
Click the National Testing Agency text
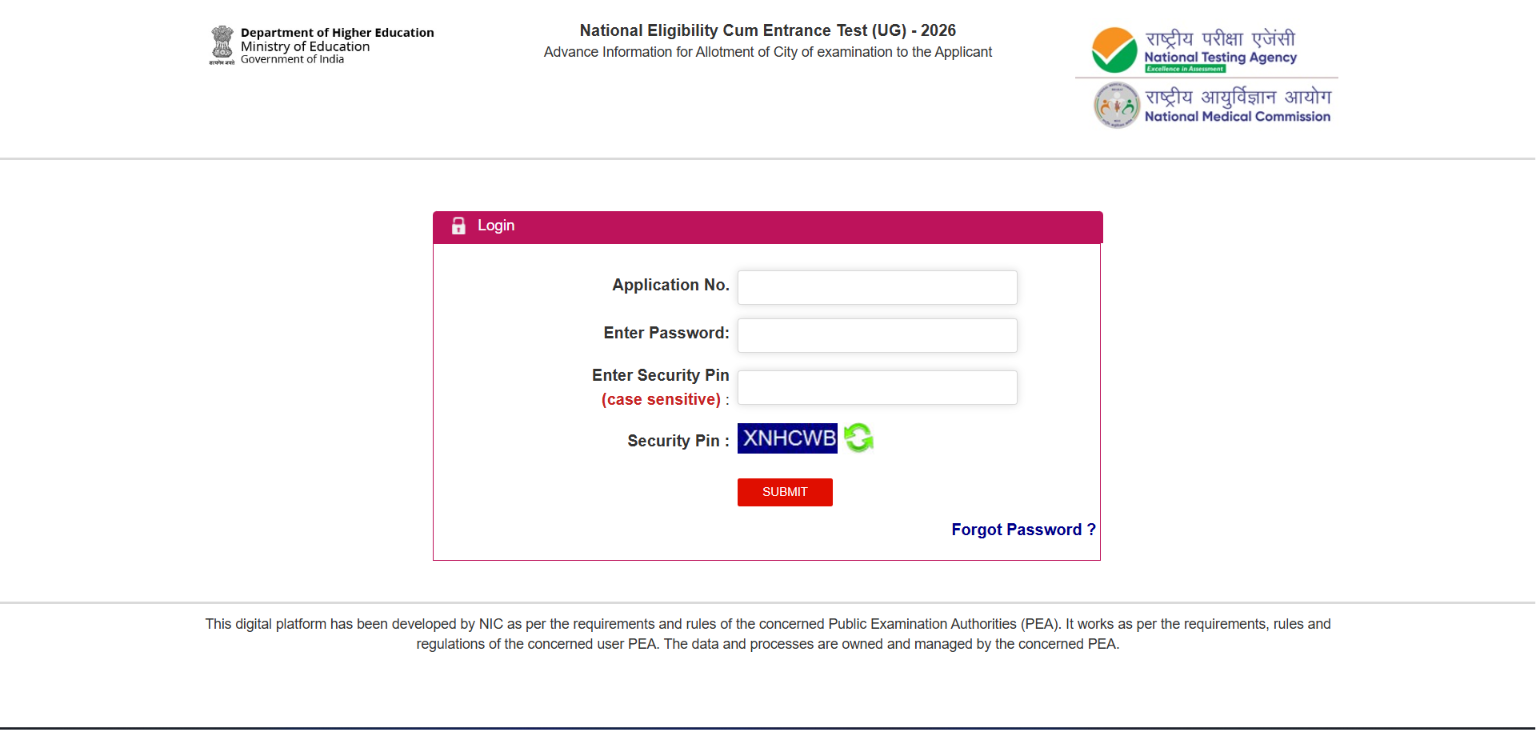1220,58
